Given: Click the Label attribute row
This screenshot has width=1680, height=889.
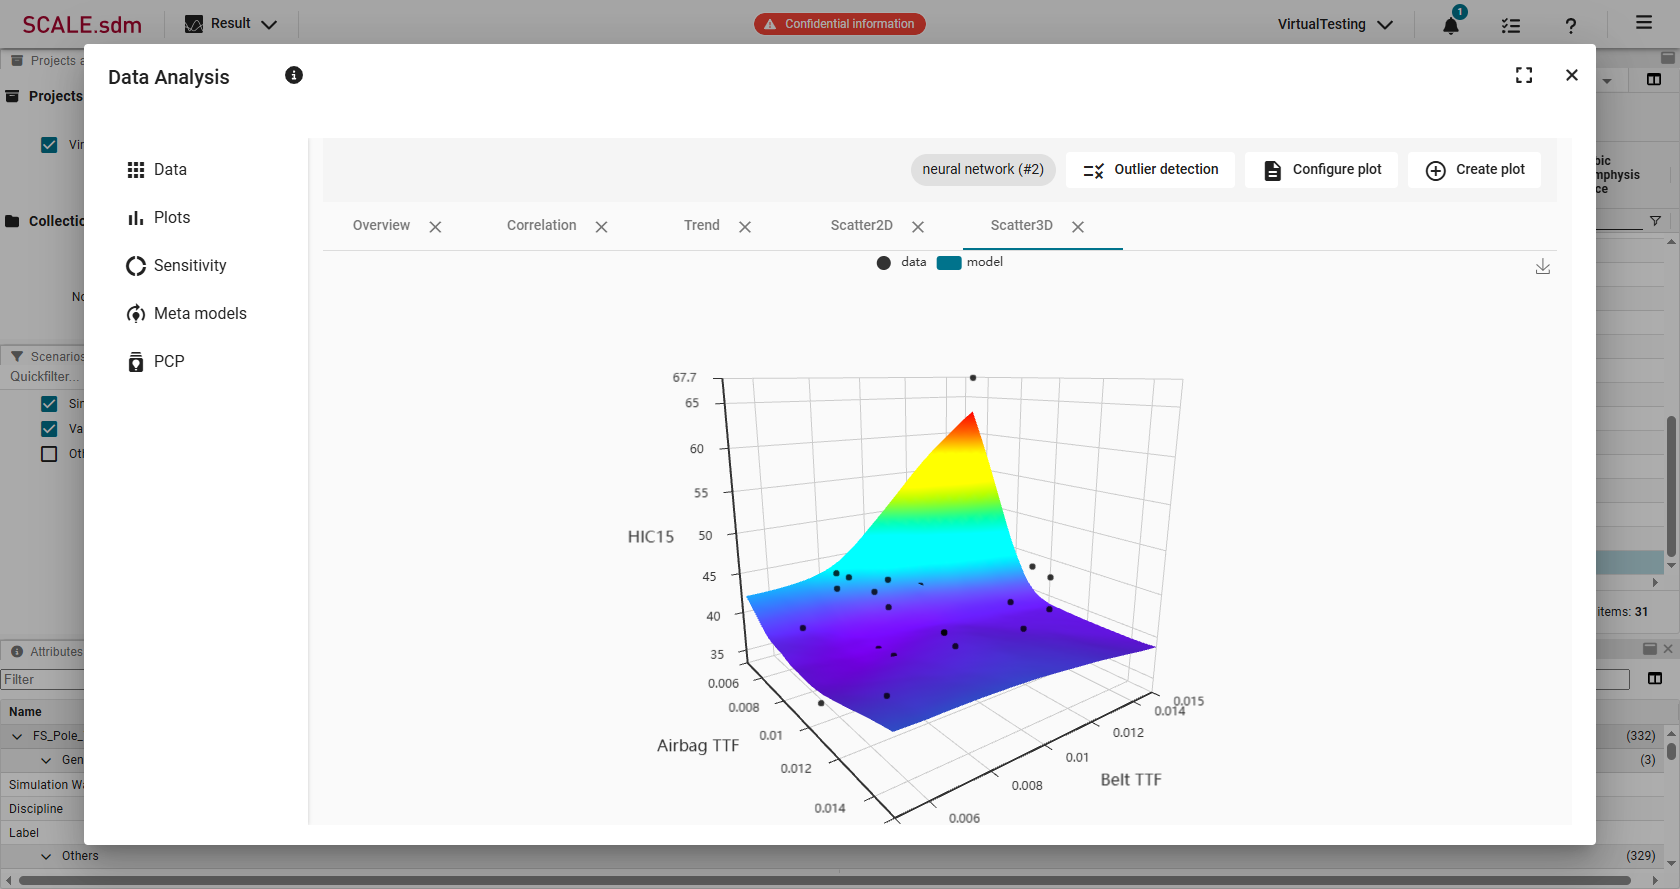Looking at the screenshot, I should [x=42, y=833].
